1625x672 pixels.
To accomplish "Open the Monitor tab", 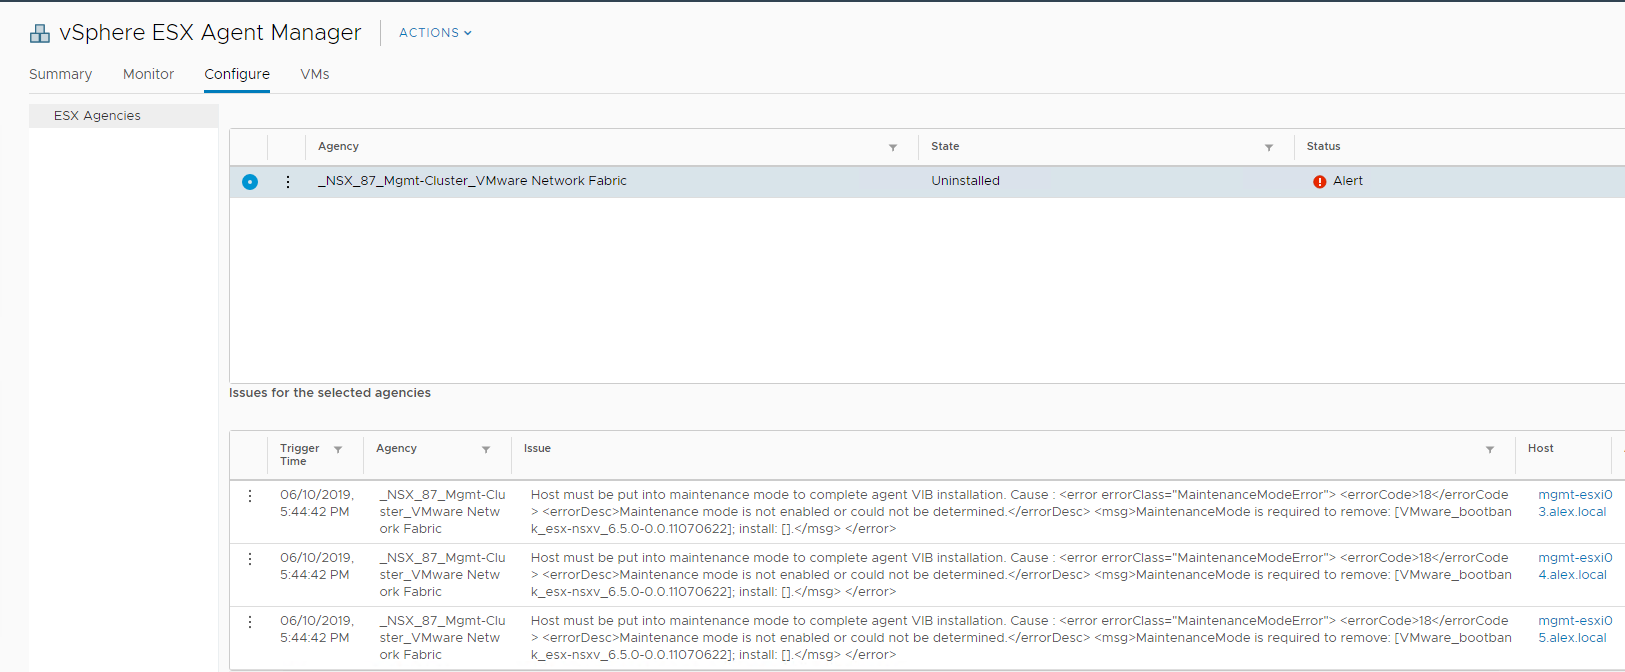I will 148,74.
